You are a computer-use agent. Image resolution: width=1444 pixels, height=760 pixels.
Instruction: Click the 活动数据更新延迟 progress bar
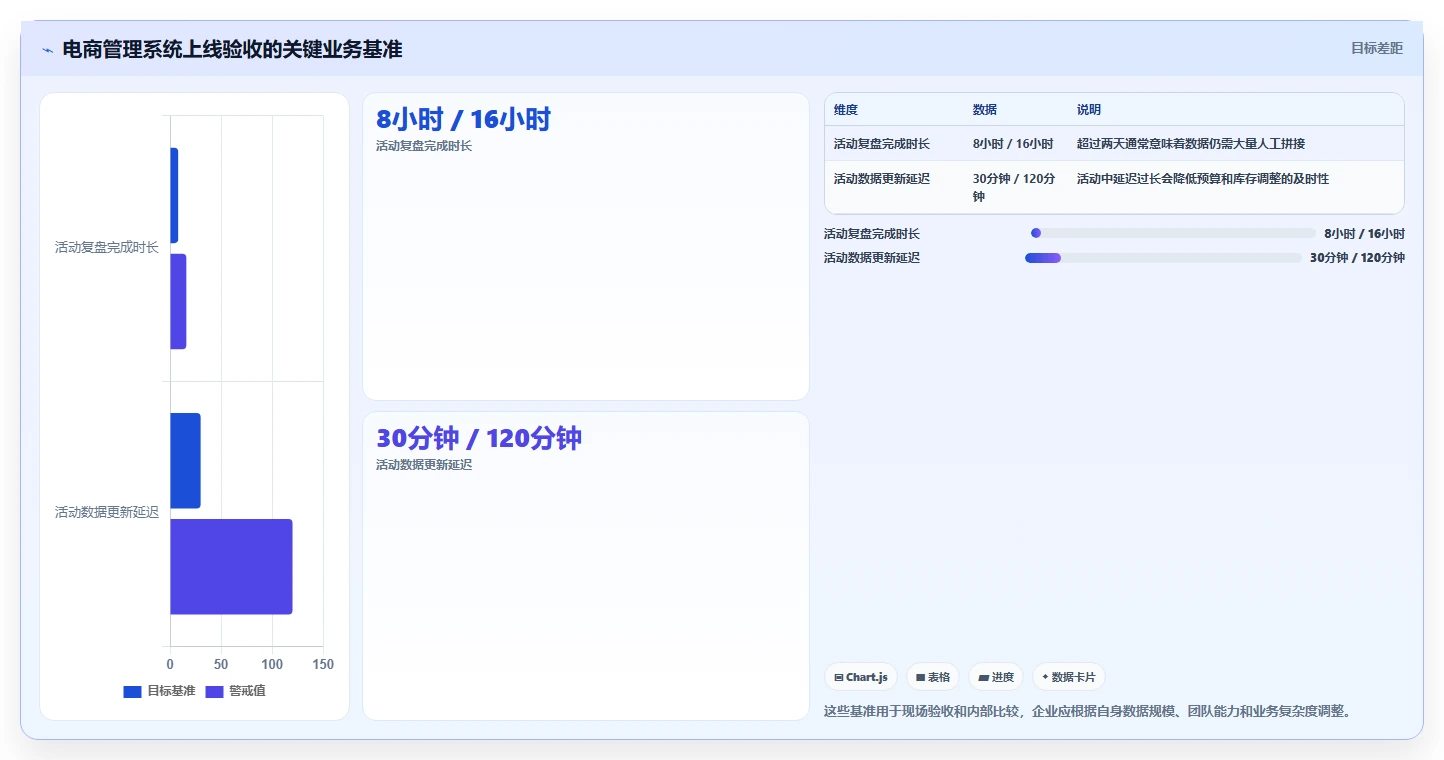[x=1163, y=258]
